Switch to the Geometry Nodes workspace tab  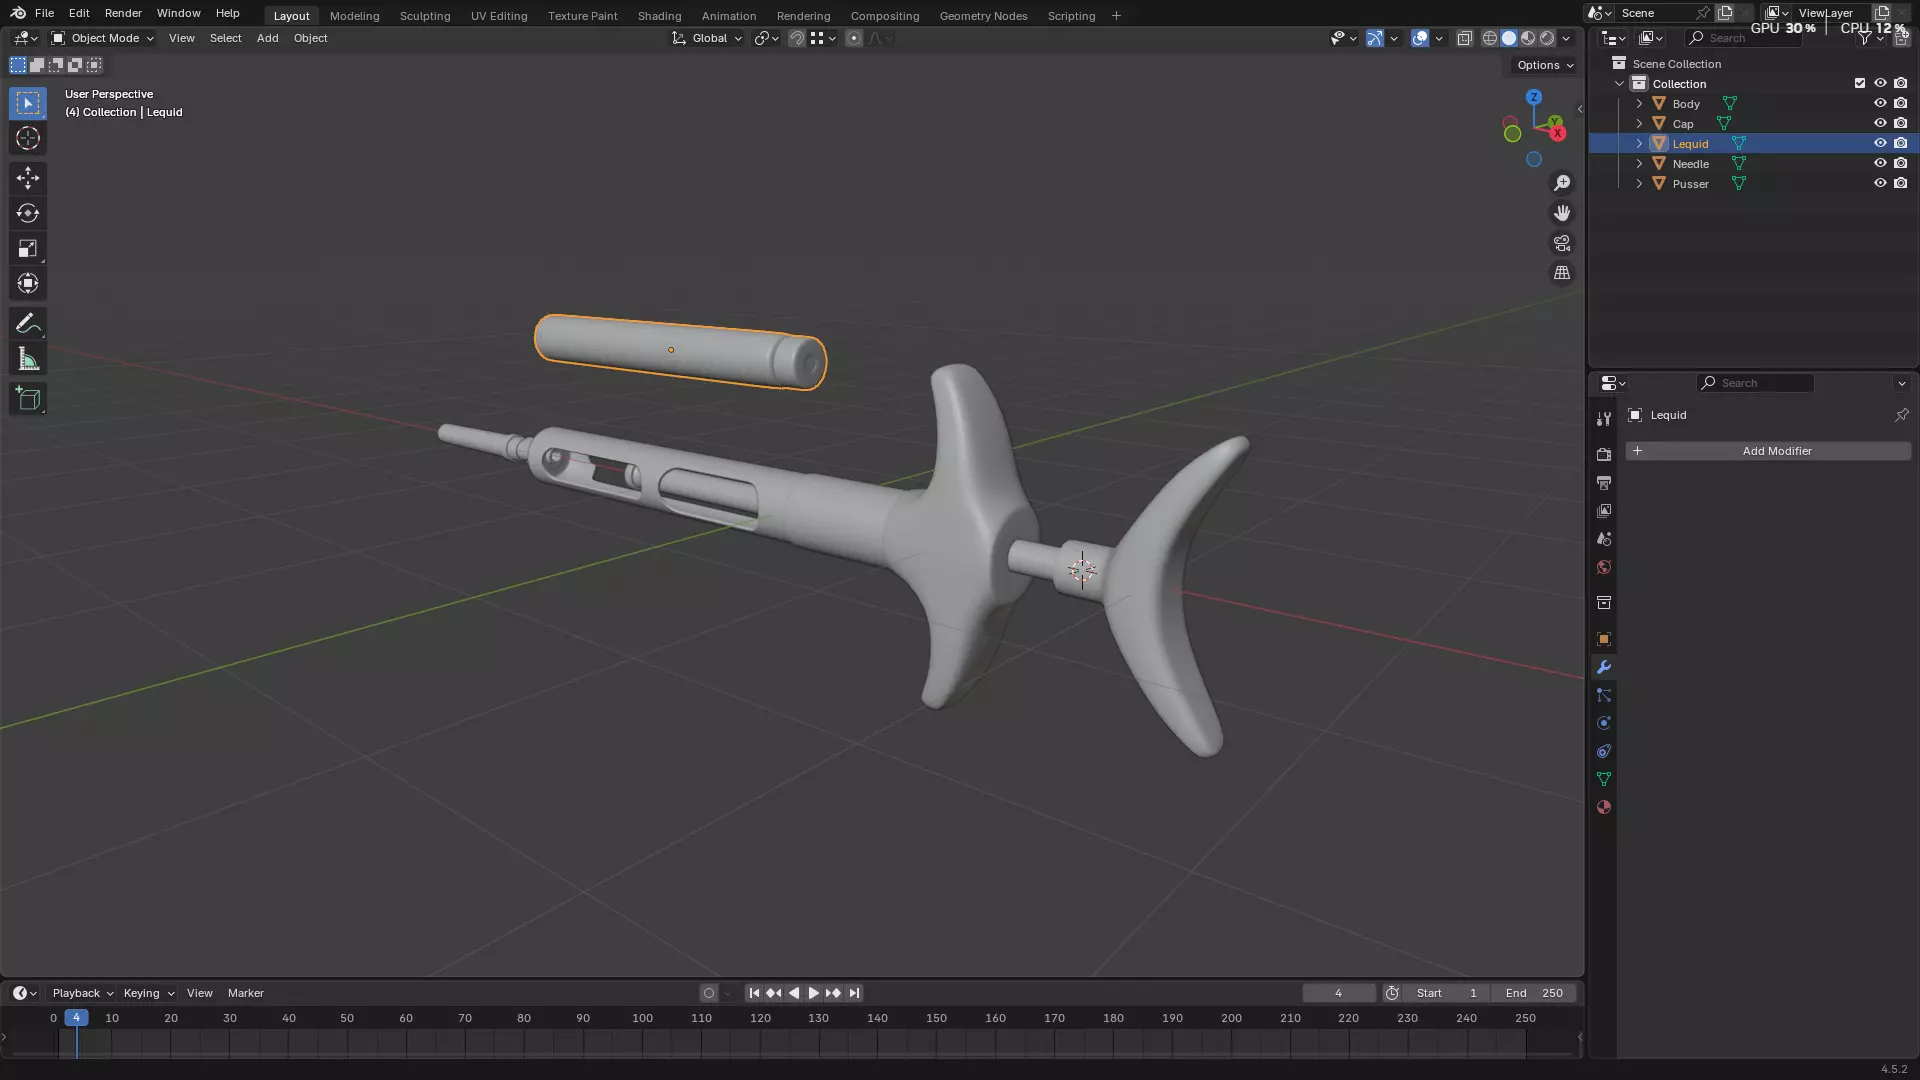(x=983, y=16)
